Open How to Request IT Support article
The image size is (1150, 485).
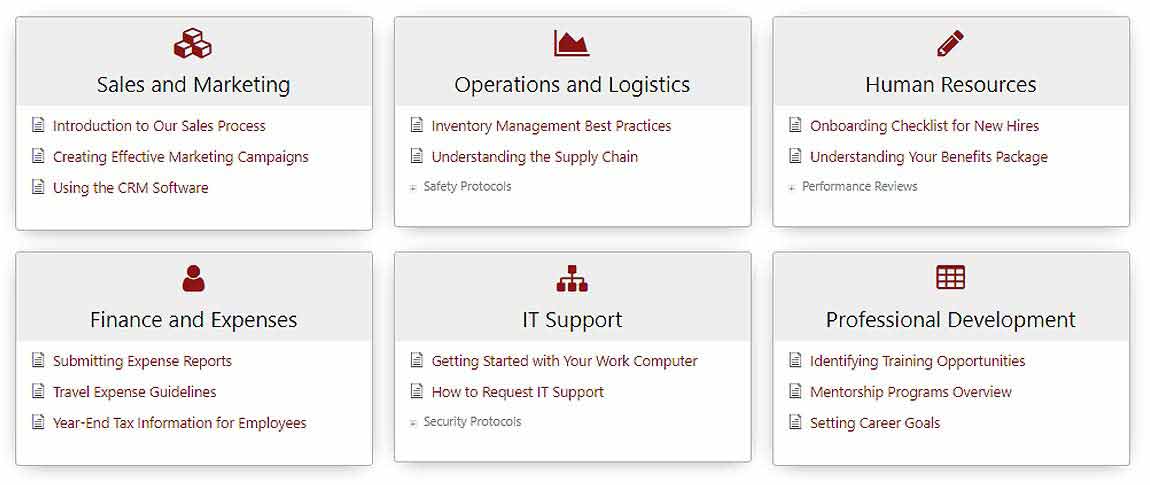pos(517,392)
